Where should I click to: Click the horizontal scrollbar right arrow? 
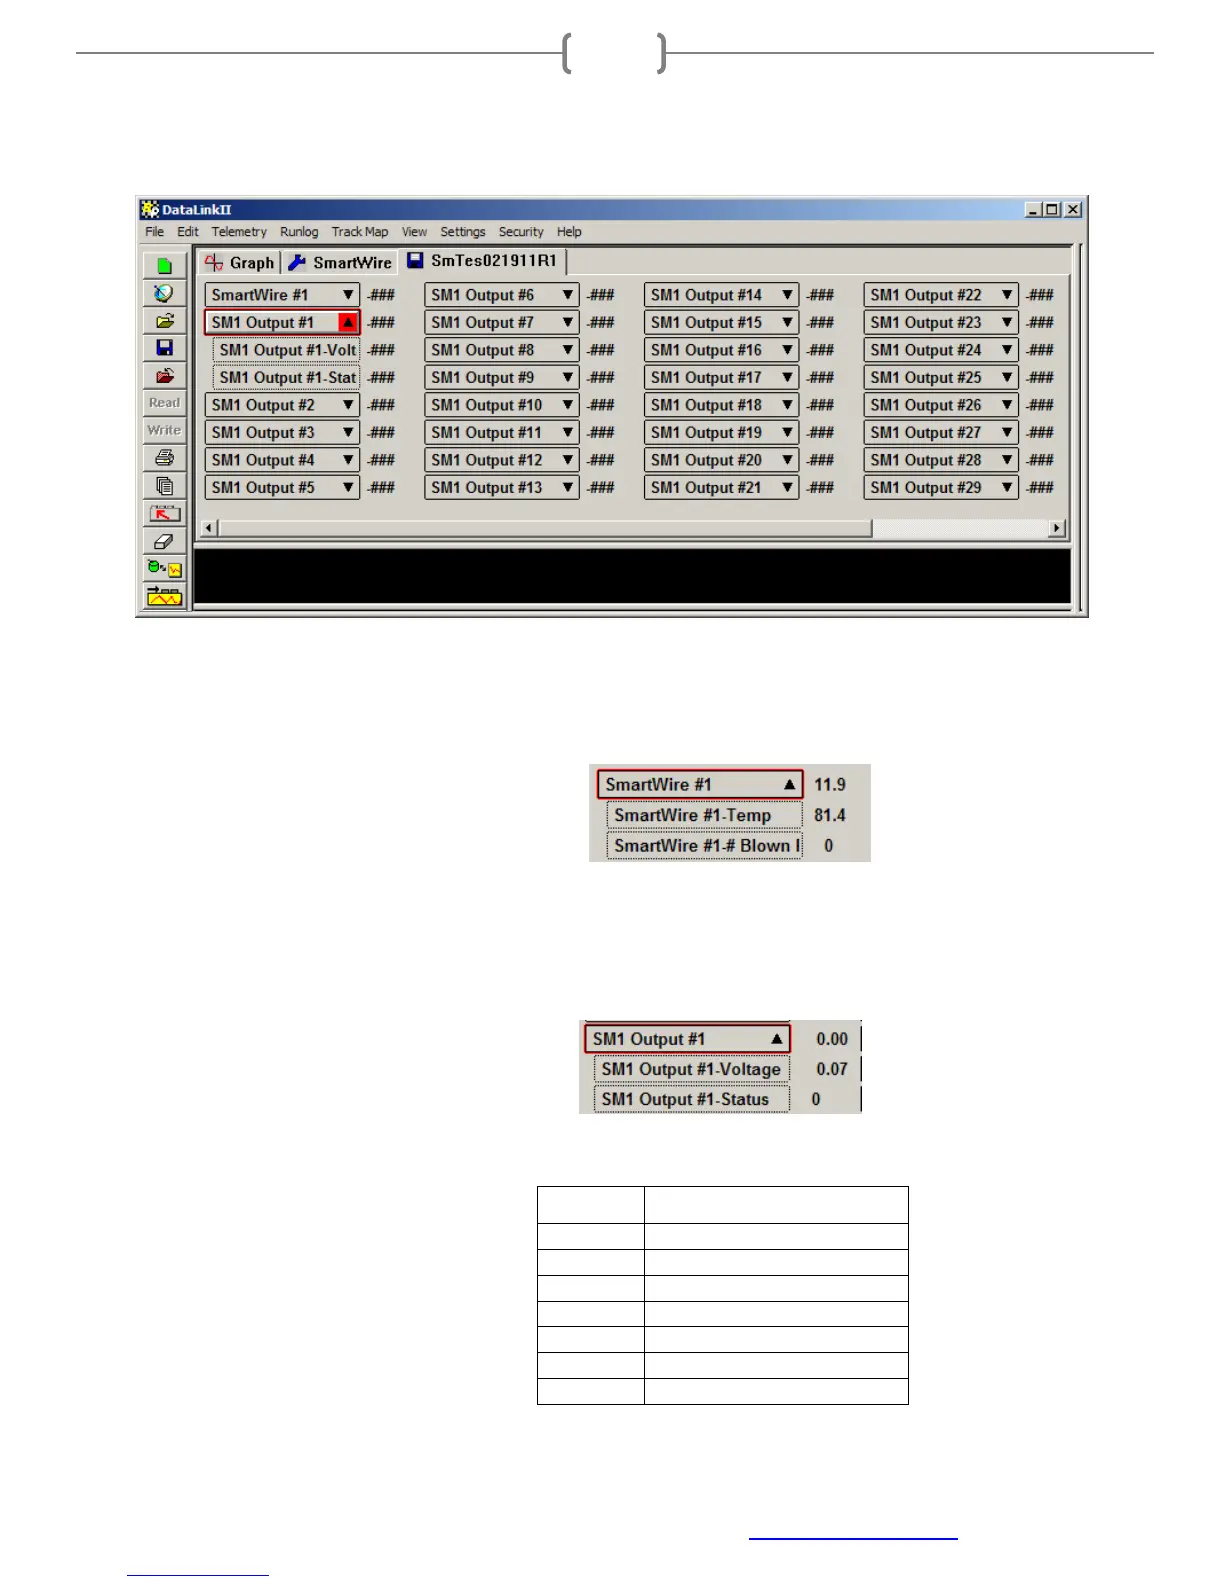coord(1057,528)
